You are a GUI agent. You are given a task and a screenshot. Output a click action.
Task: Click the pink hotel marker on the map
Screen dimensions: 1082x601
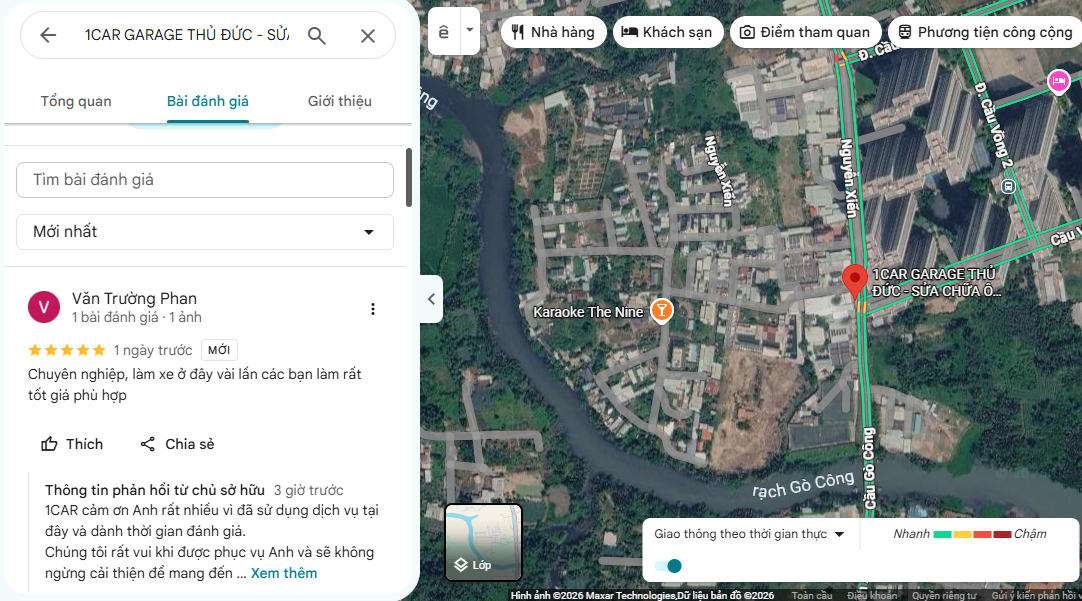(x=1059, y=81)
